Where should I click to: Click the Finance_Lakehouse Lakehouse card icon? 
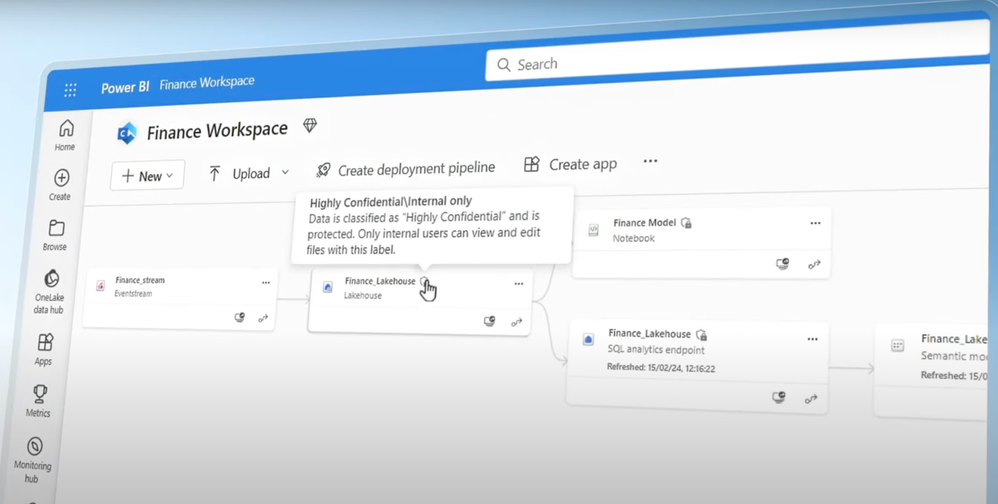coord(328,287)
